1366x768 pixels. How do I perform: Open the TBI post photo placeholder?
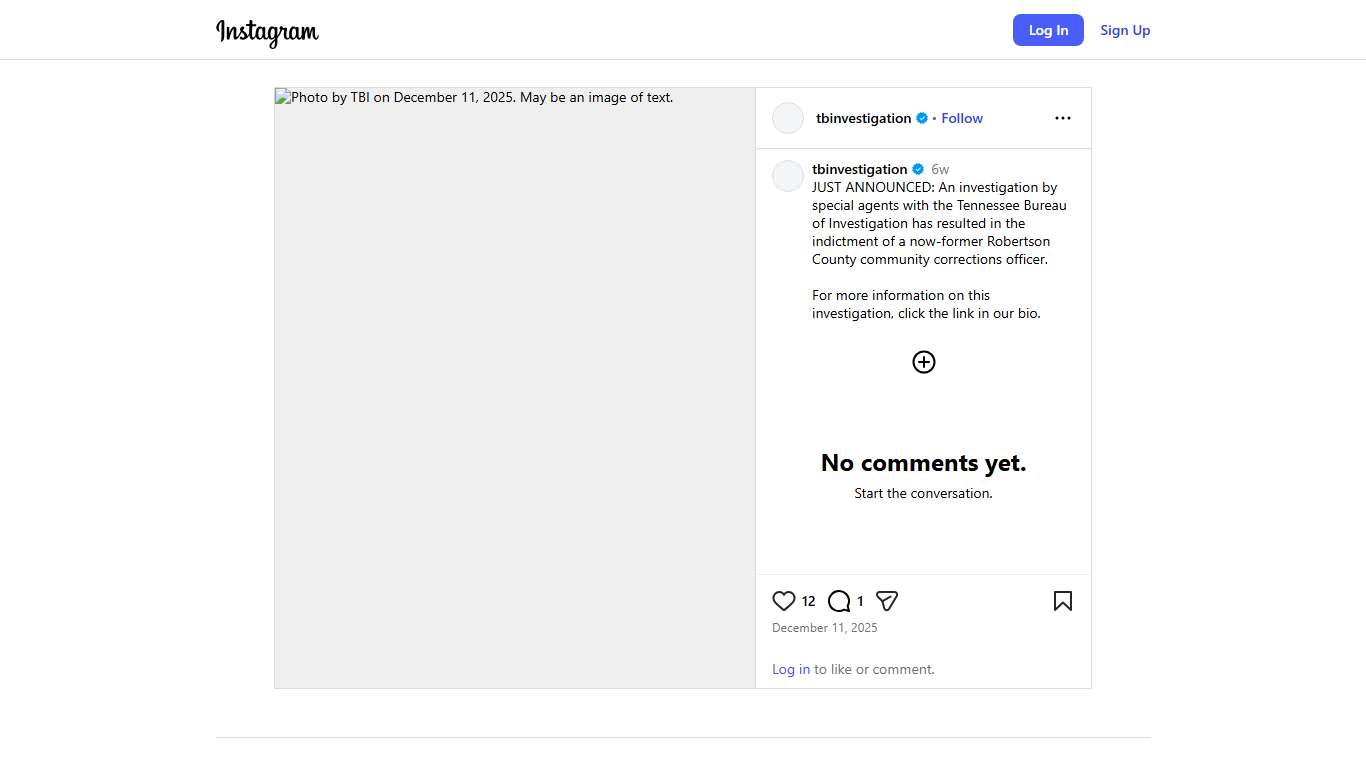coord(515,388)
